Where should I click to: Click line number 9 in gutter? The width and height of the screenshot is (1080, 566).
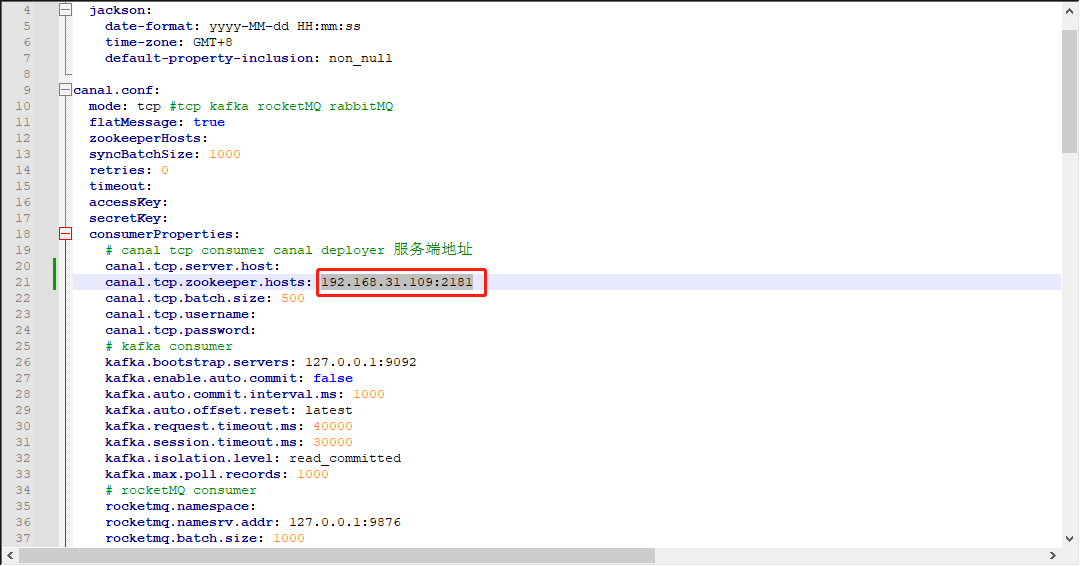[x=27, y=90]
